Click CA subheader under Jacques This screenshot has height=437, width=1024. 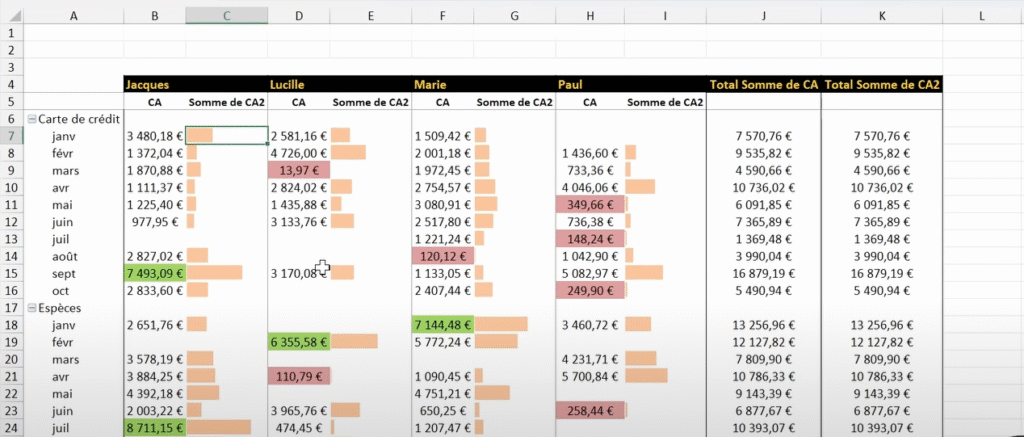(155, 102)
